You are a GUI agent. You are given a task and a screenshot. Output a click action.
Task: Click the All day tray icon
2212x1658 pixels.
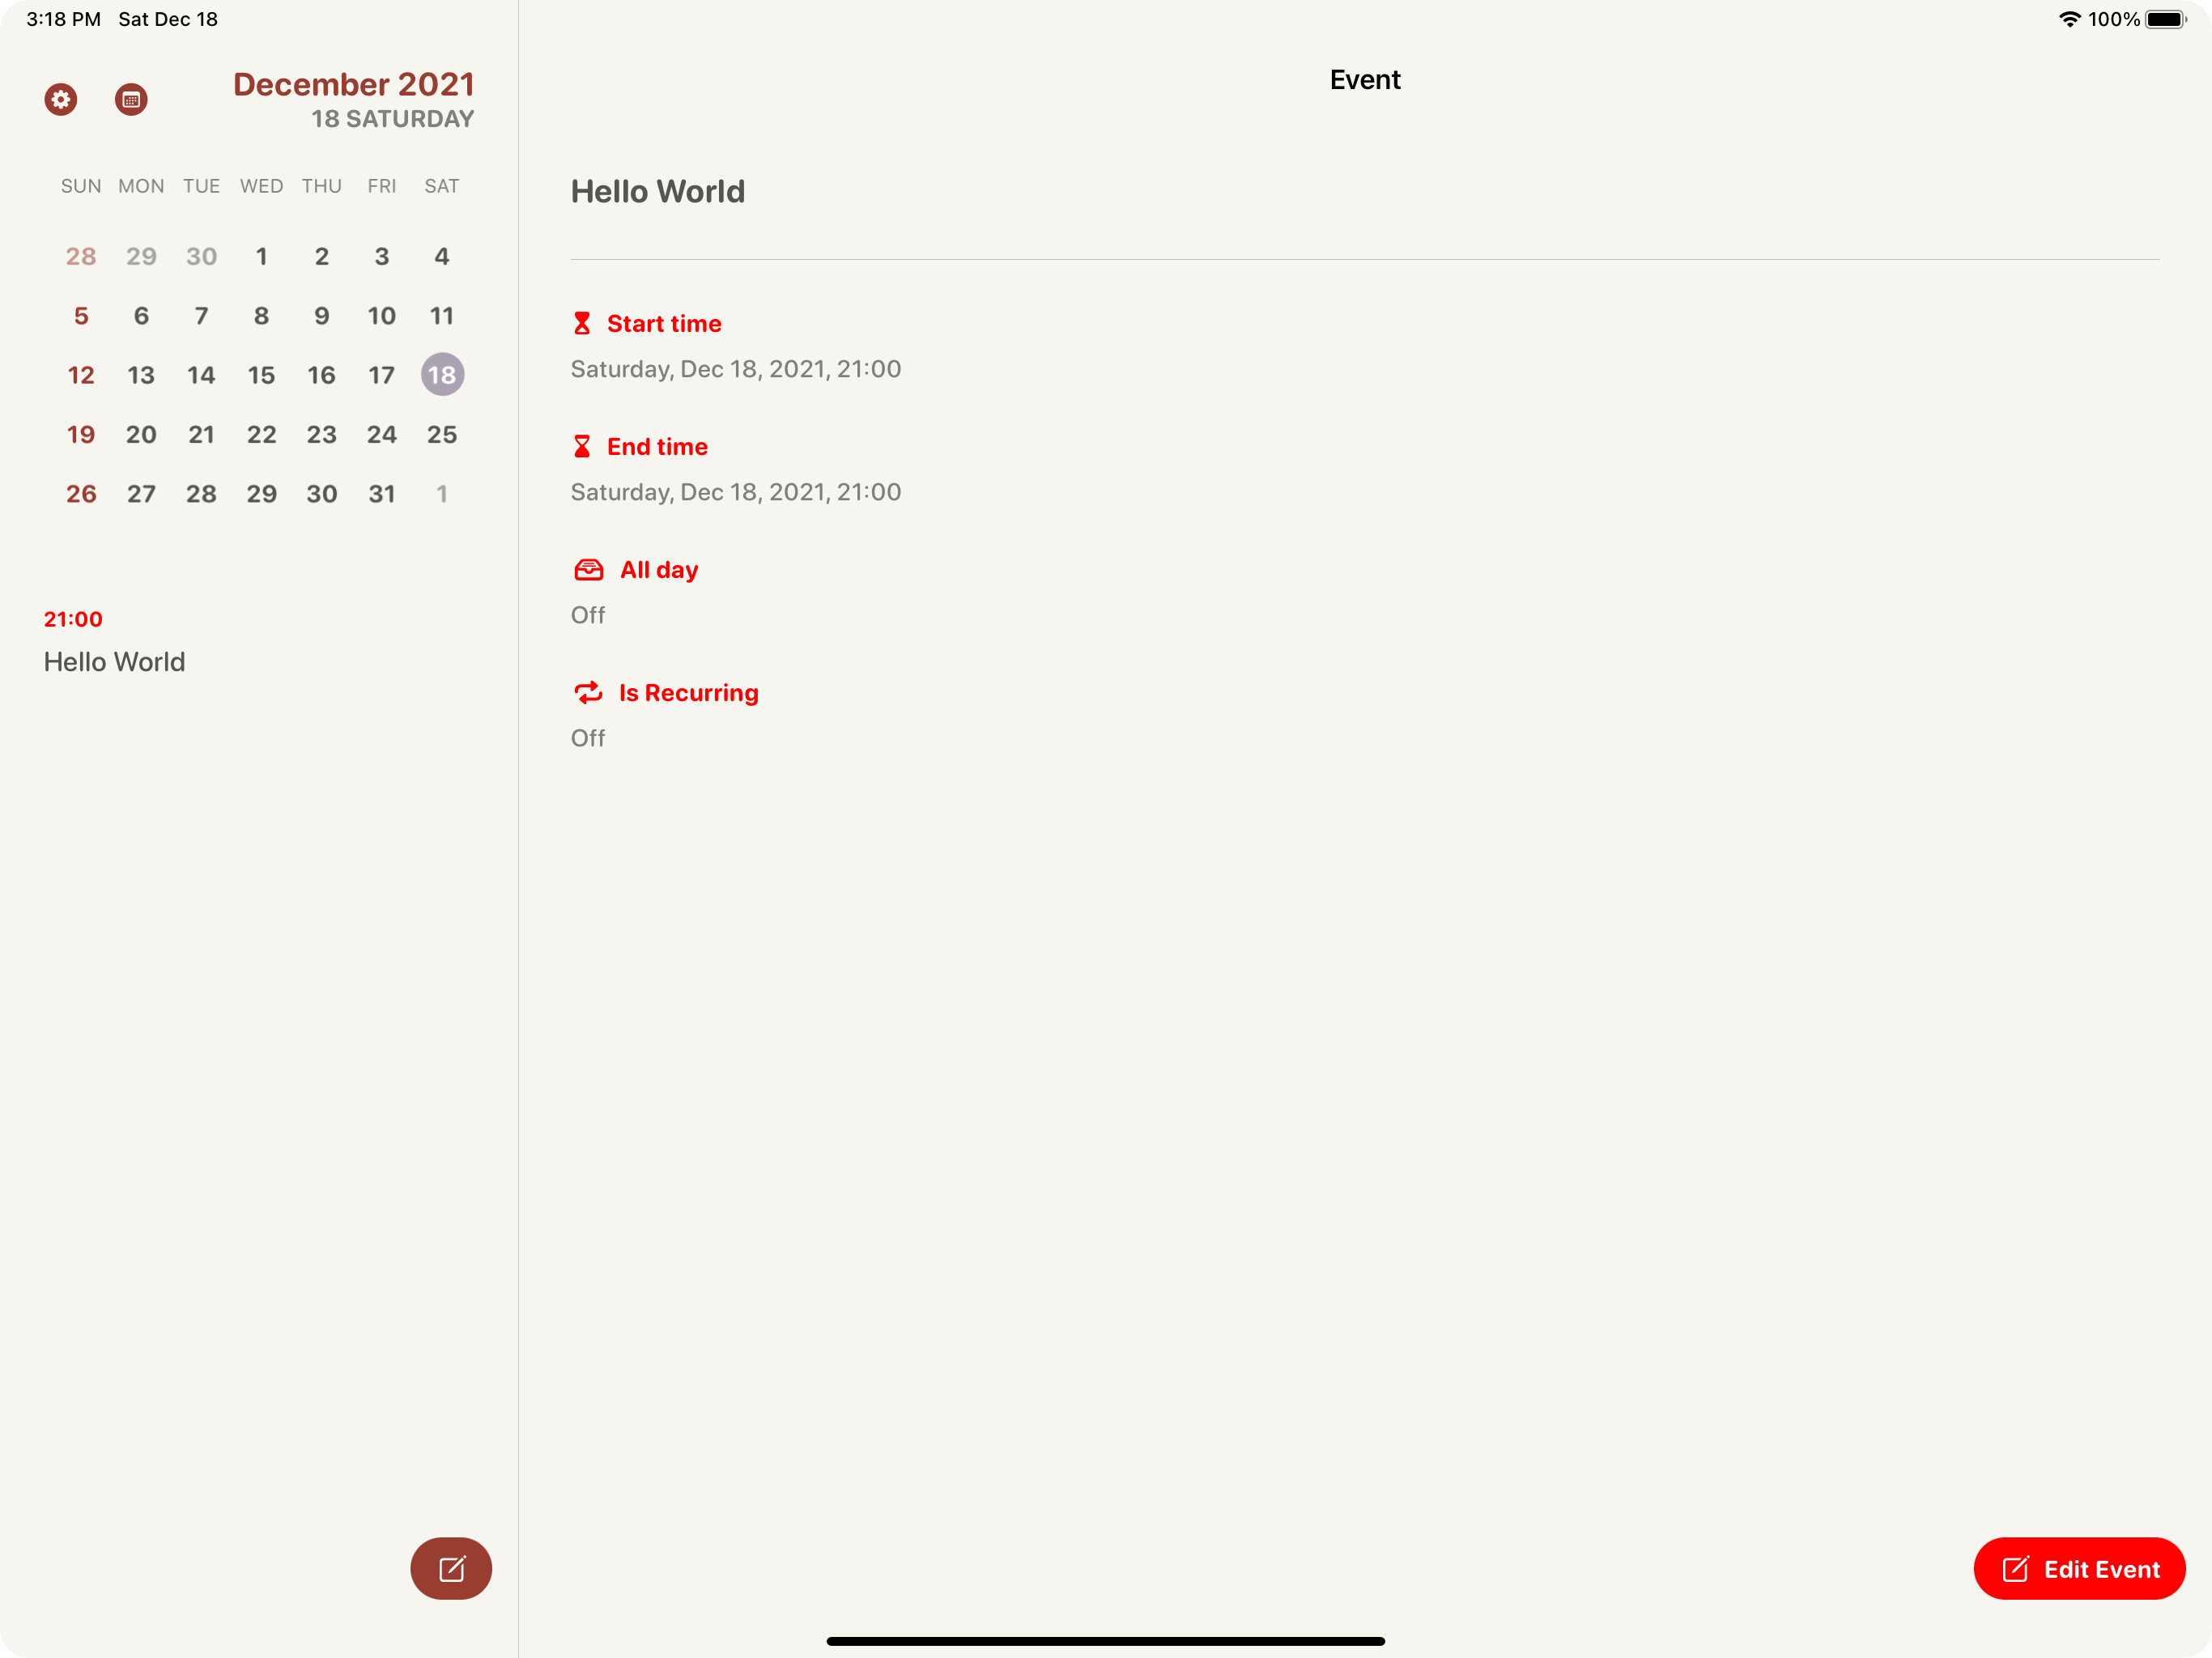click(588, 569)
